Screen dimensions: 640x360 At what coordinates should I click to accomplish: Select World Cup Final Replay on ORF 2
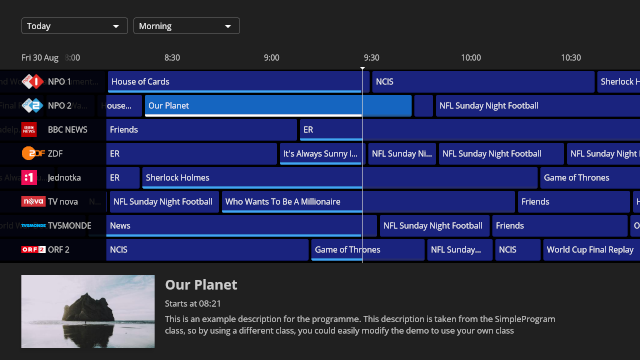click(591, 250)
